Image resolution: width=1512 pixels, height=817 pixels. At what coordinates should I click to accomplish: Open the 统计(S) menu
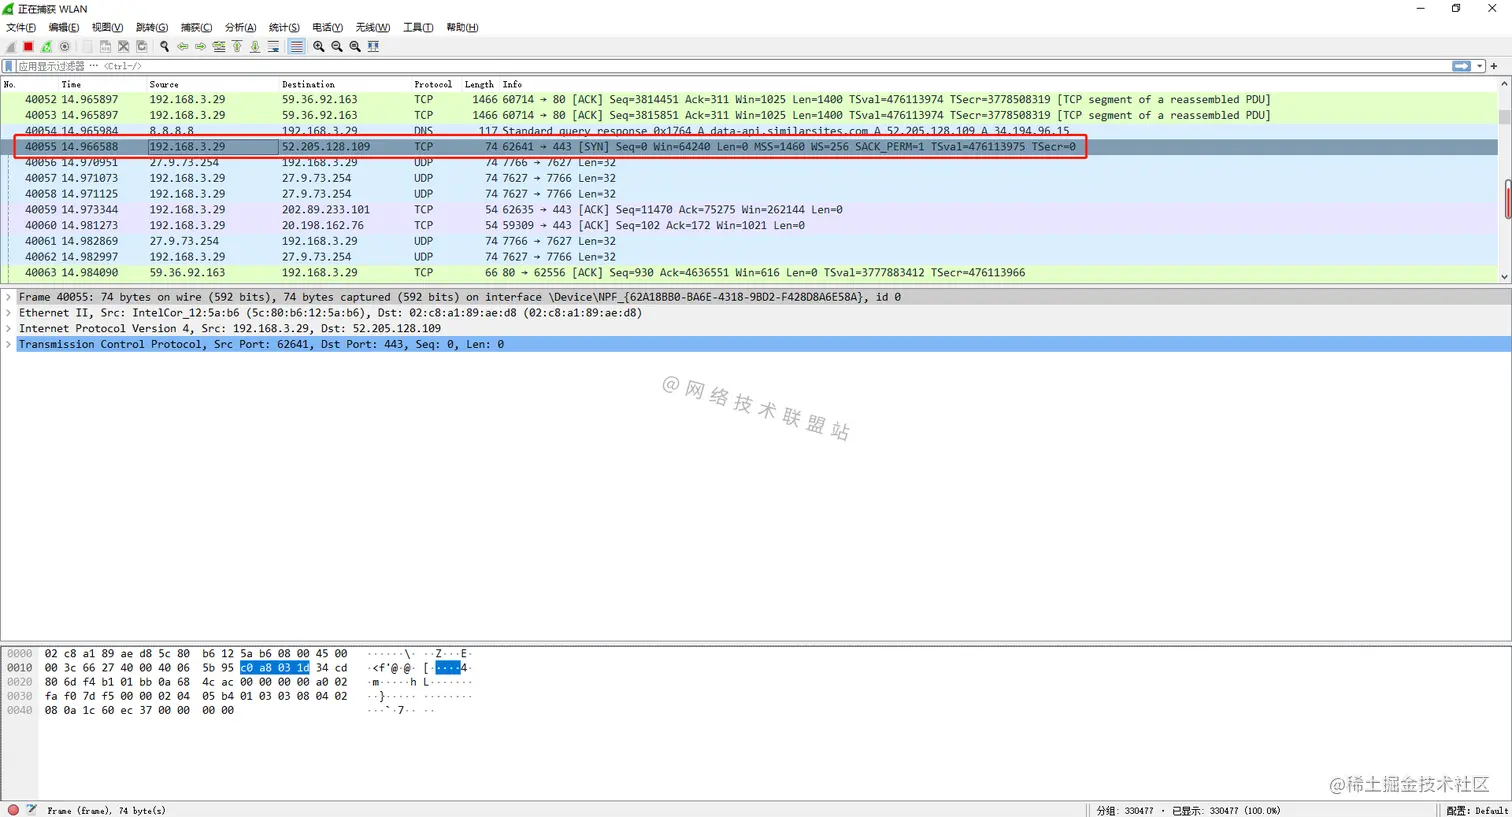click(x=284, y=28)
